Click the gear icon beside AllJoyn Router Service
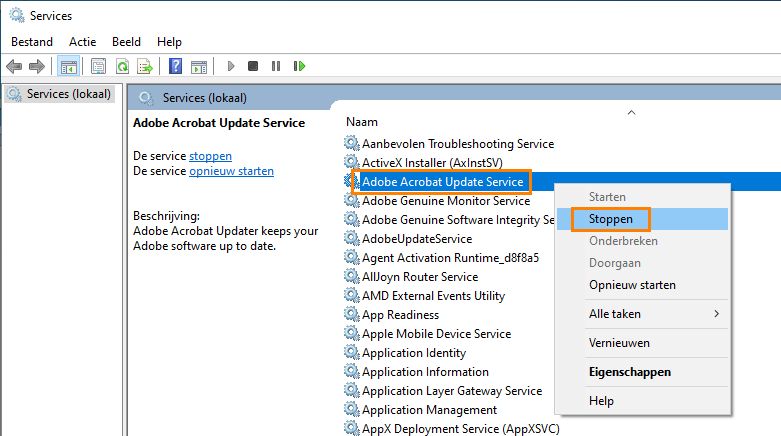 [x=352, y=277]
